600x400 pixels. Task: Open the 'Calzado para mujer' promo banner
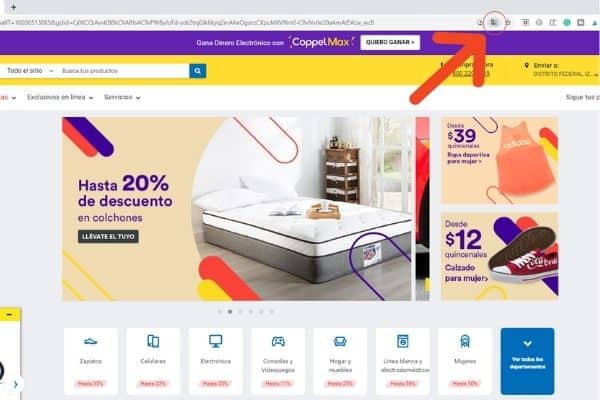tap(499, 256)
